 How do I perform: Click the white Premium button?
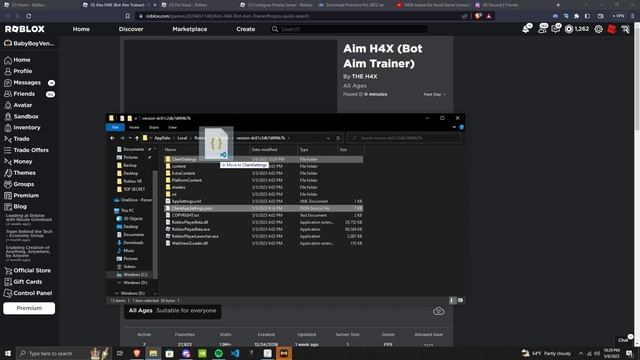point(29,308)
